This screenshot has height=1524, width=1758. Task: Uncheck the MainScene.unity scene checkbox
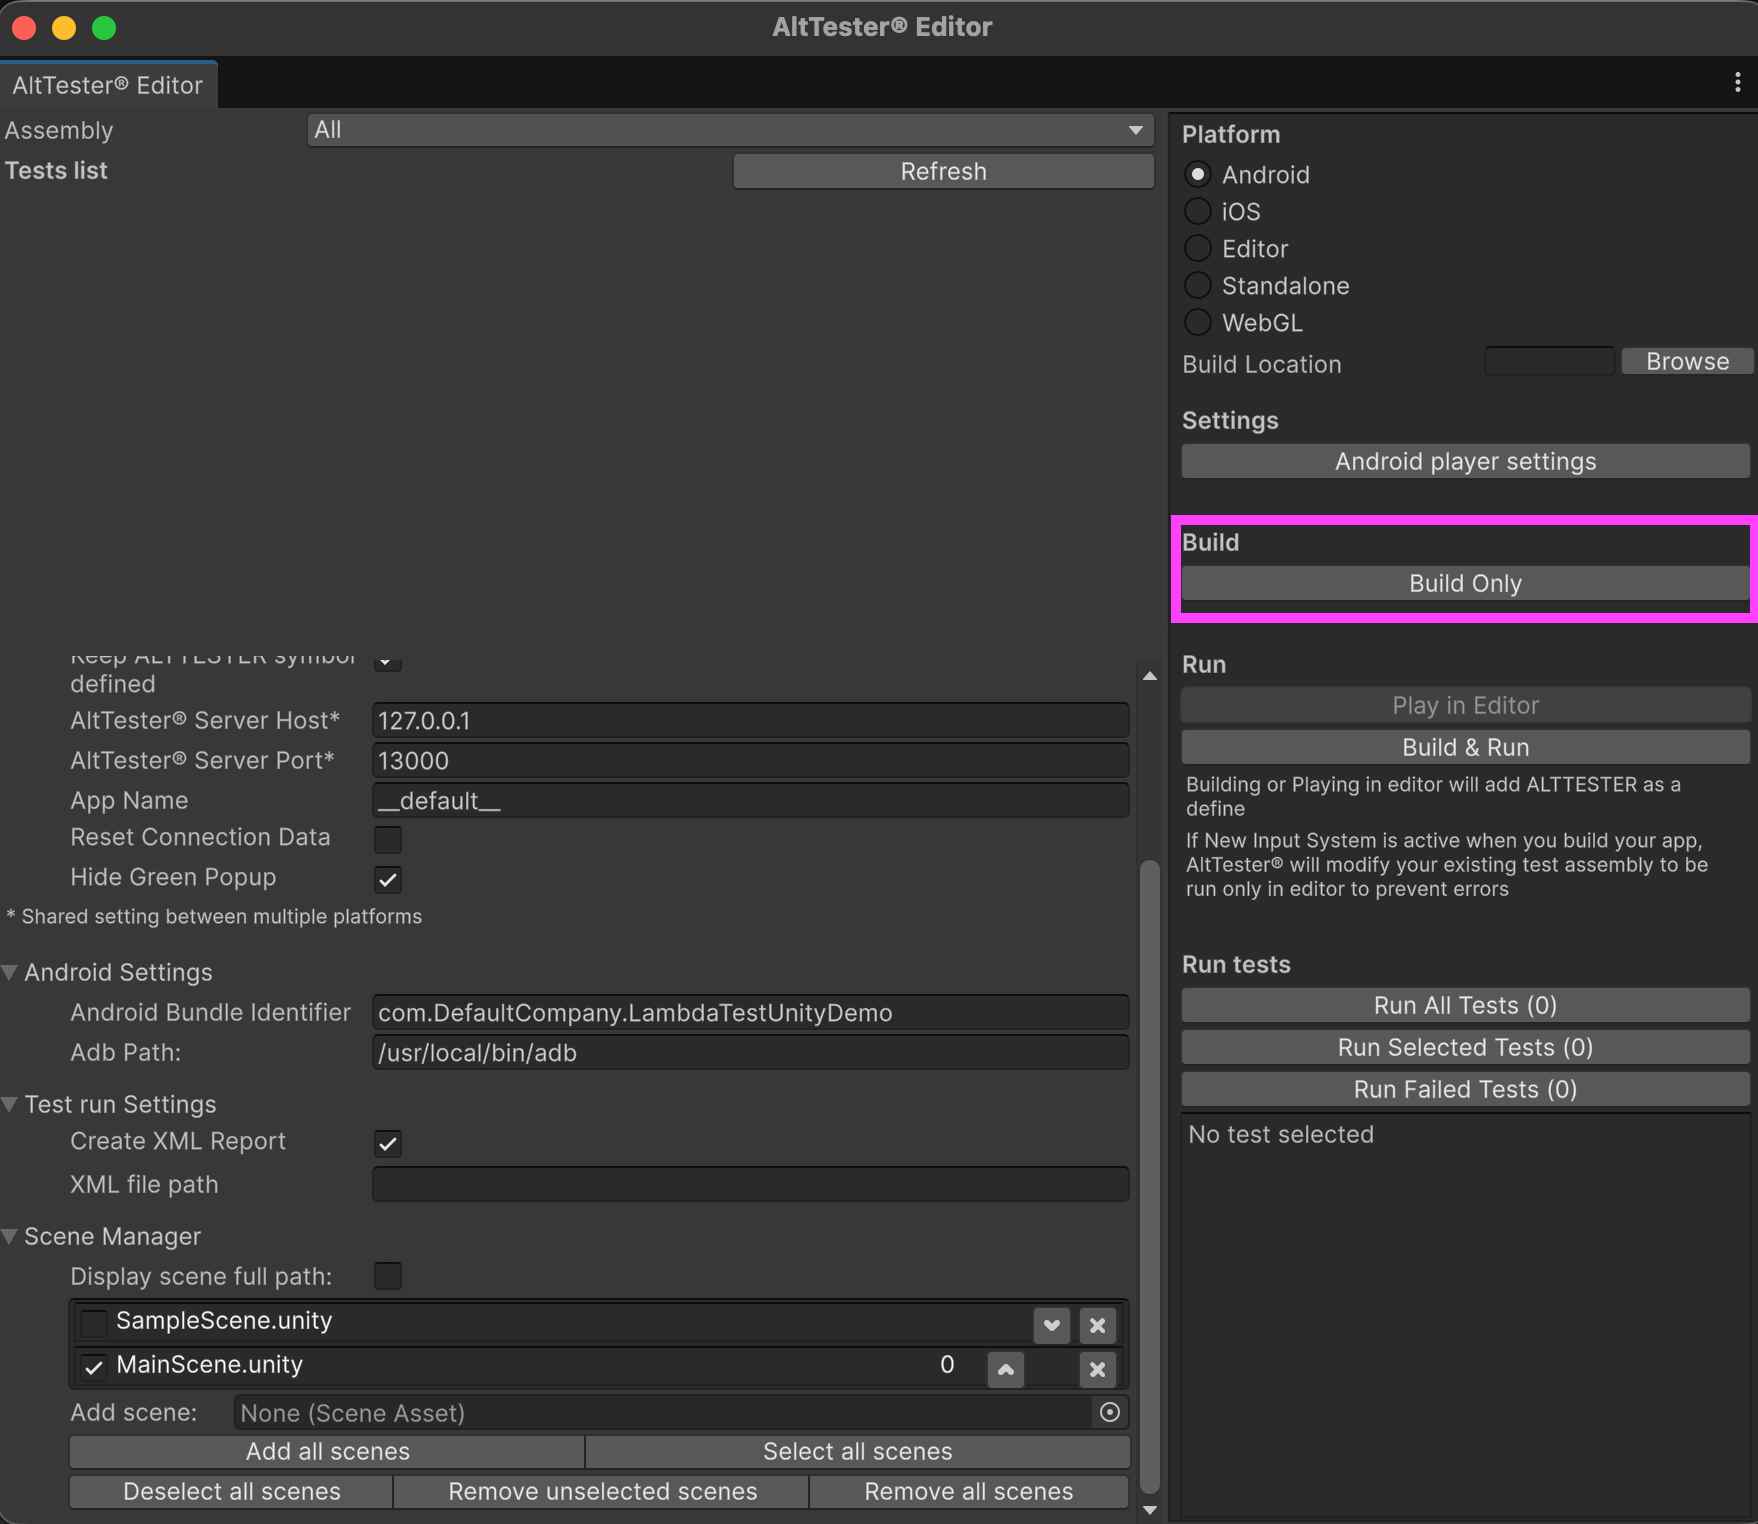pos(94,1367)
